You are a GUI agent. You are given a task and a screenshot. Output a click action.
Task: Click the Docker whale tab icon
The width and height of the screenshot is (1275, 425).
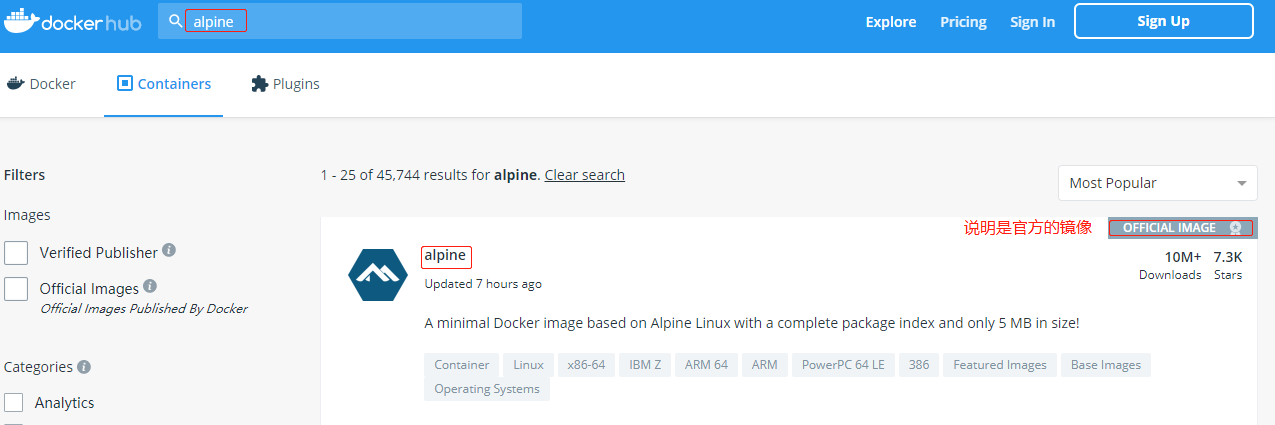pos(15,84)
